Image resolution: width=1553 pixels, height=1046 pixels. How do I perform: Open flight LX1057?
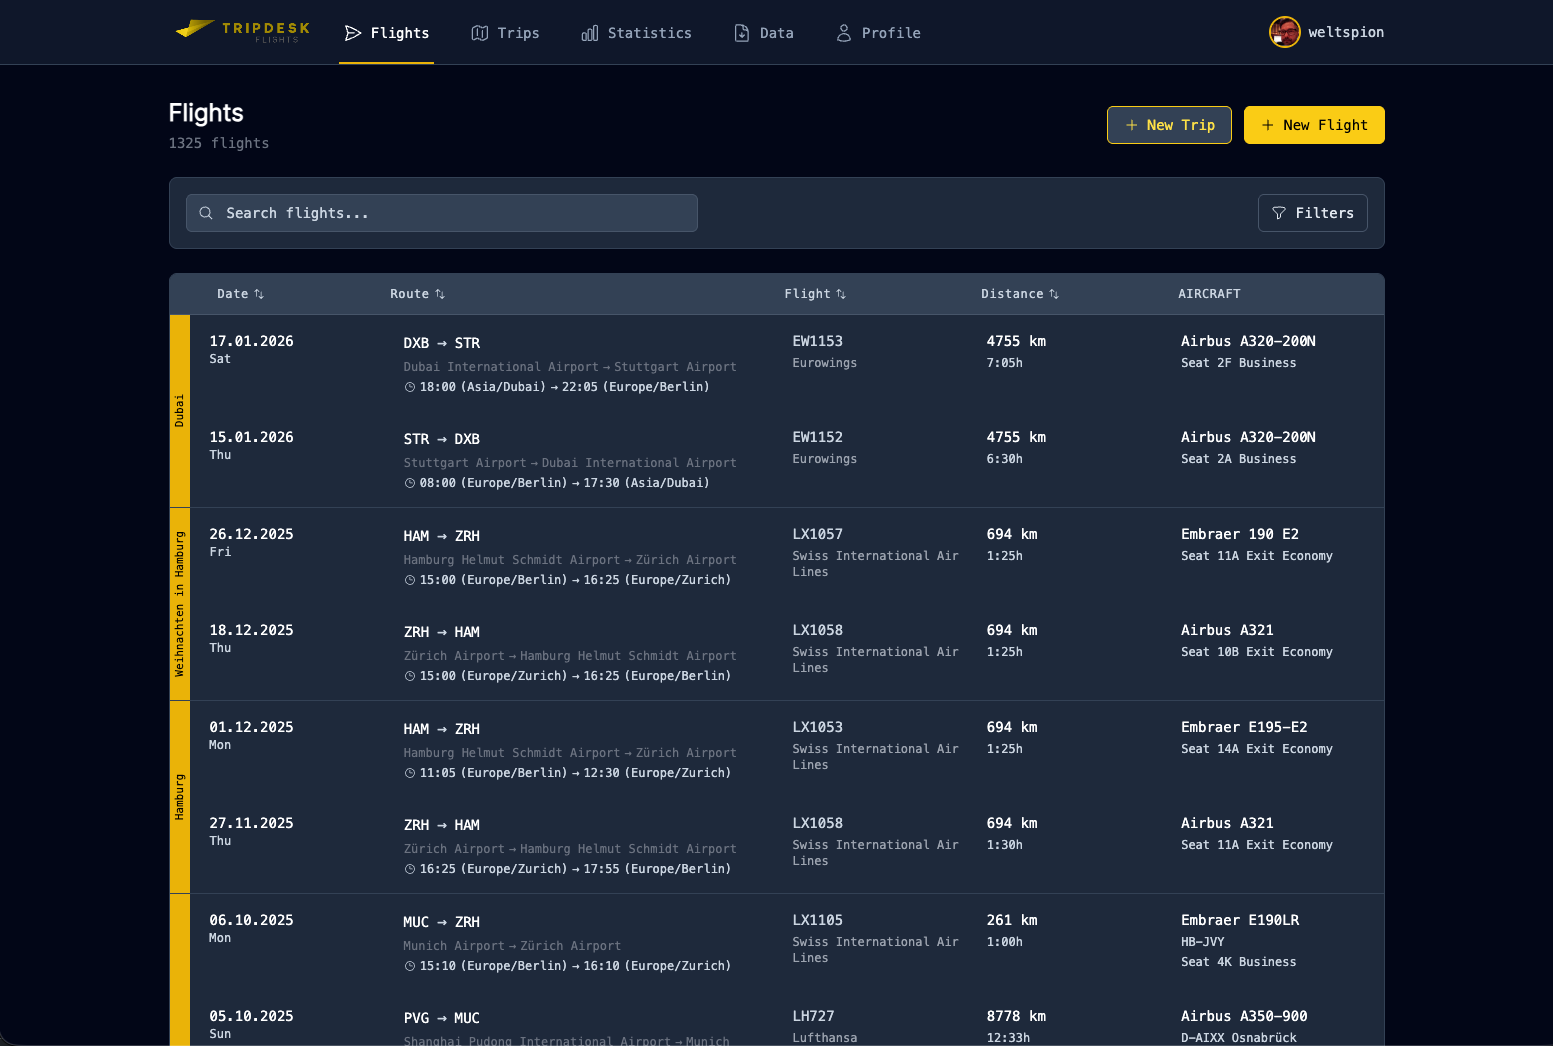[x=817, y=534]
